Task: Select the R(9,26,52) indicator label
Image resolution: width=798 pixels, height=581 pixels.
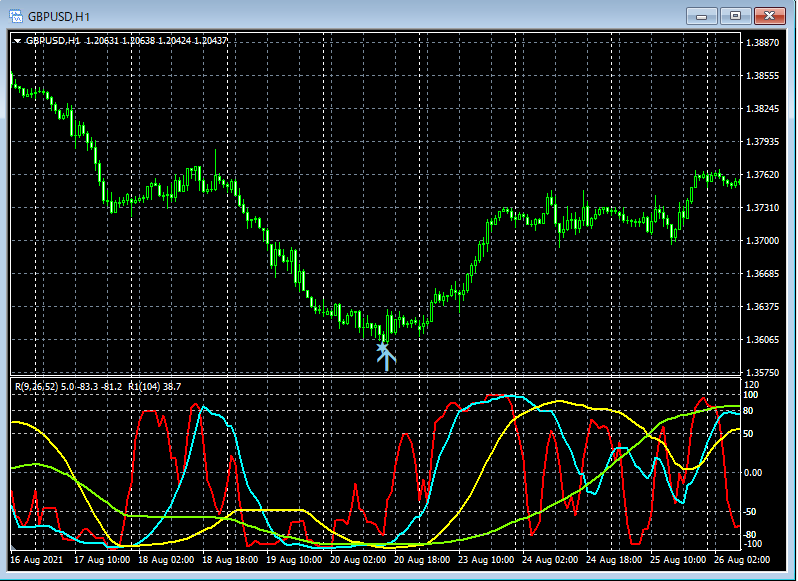Action: click(x=36, y=386)
